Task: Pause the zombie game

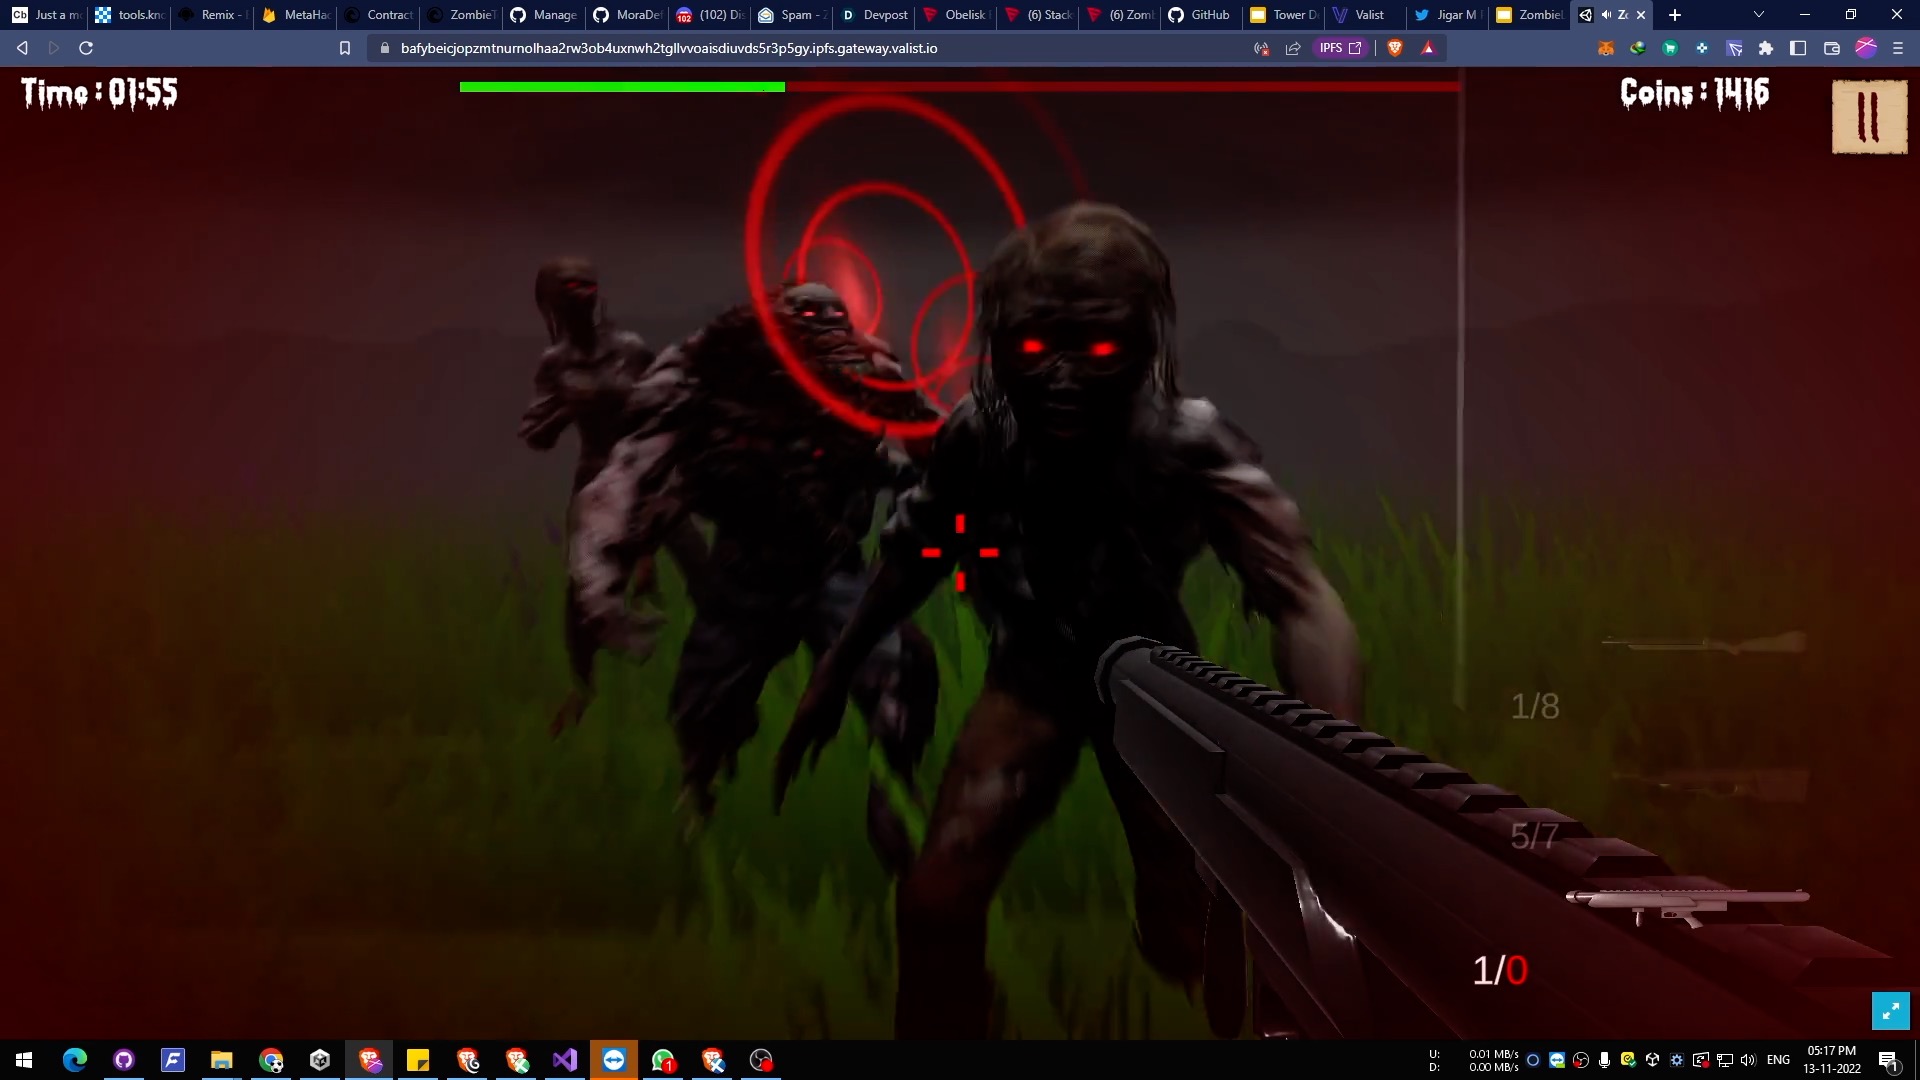Action: 1868,117
